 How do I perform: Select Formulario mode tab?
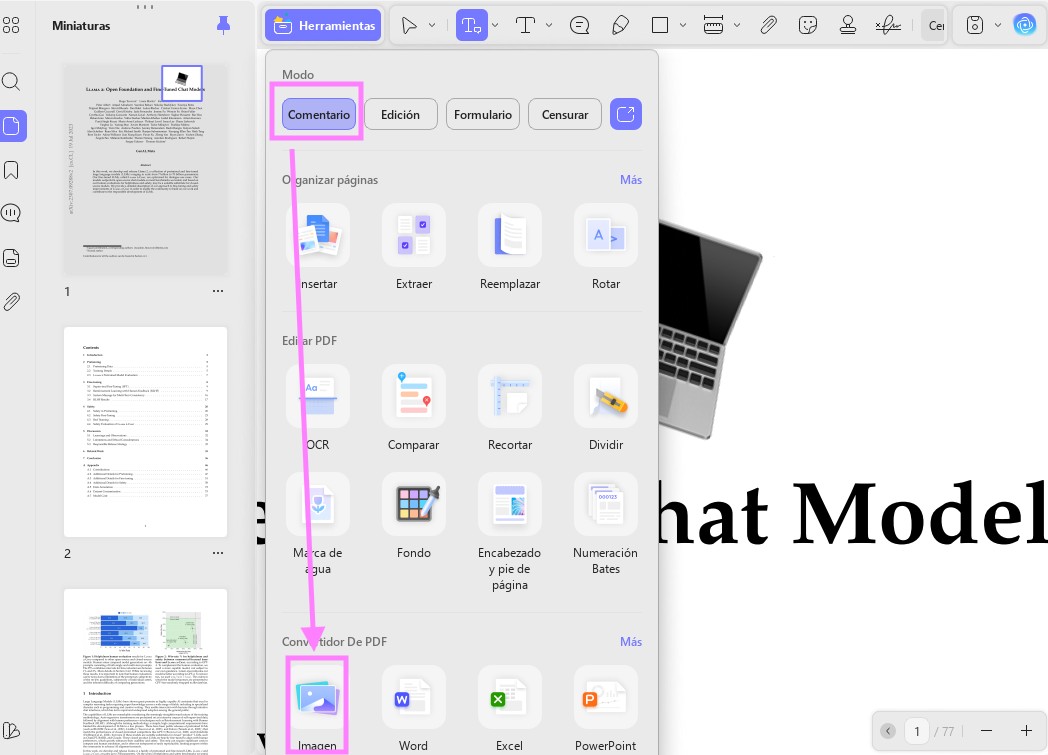tap(483, 114)
